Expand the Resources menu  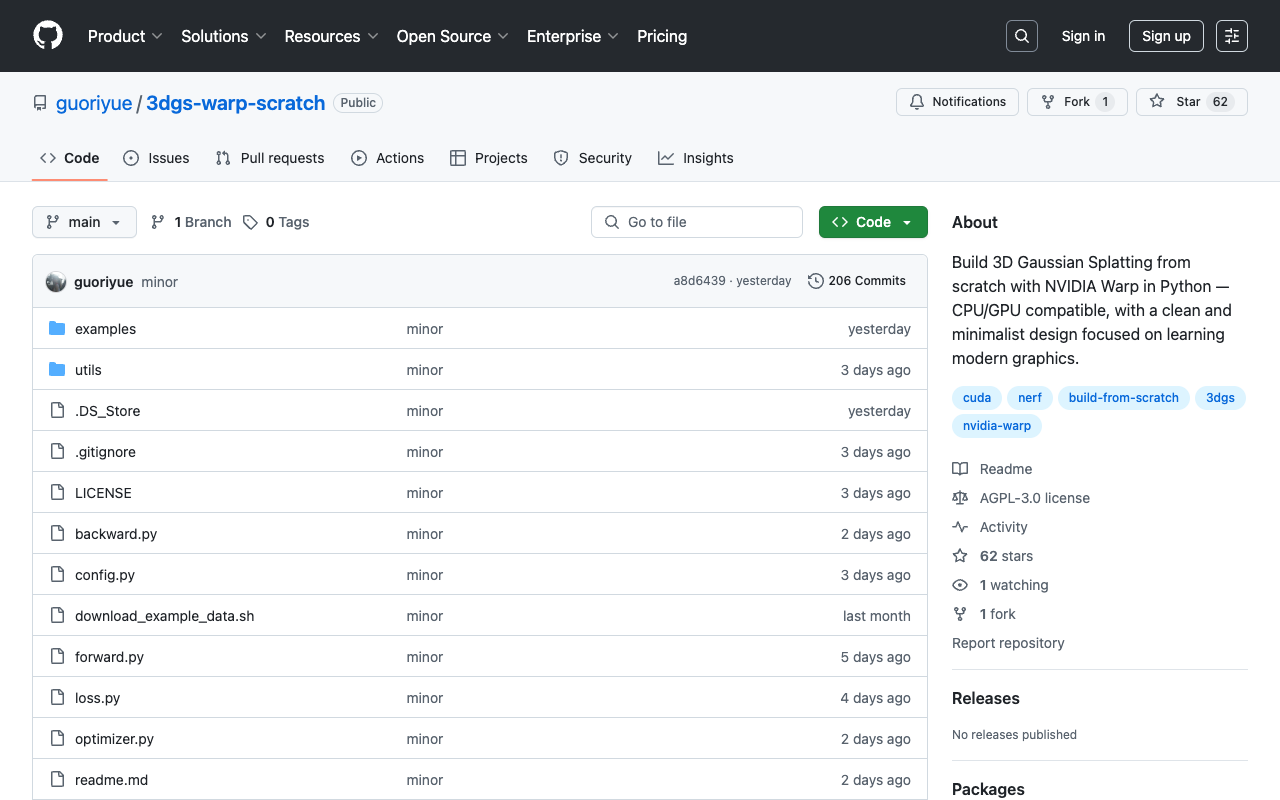tap(331, 36)
